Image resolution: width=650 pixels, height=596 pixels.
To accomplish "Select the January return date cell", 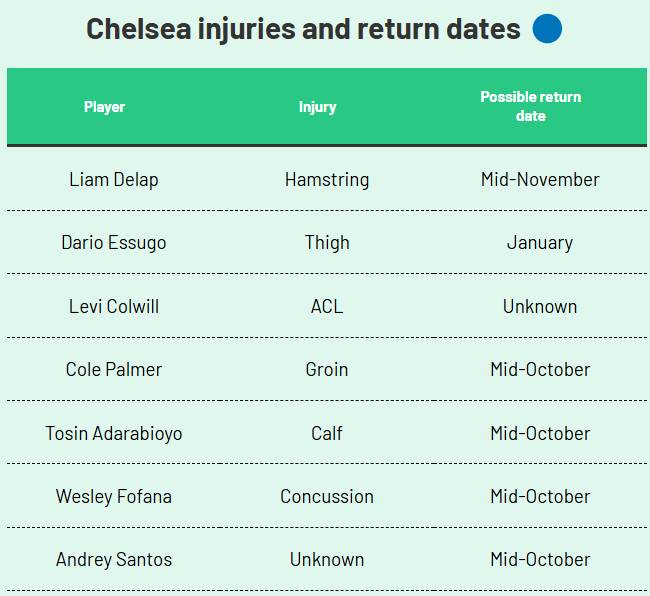I will click(540, 243).
